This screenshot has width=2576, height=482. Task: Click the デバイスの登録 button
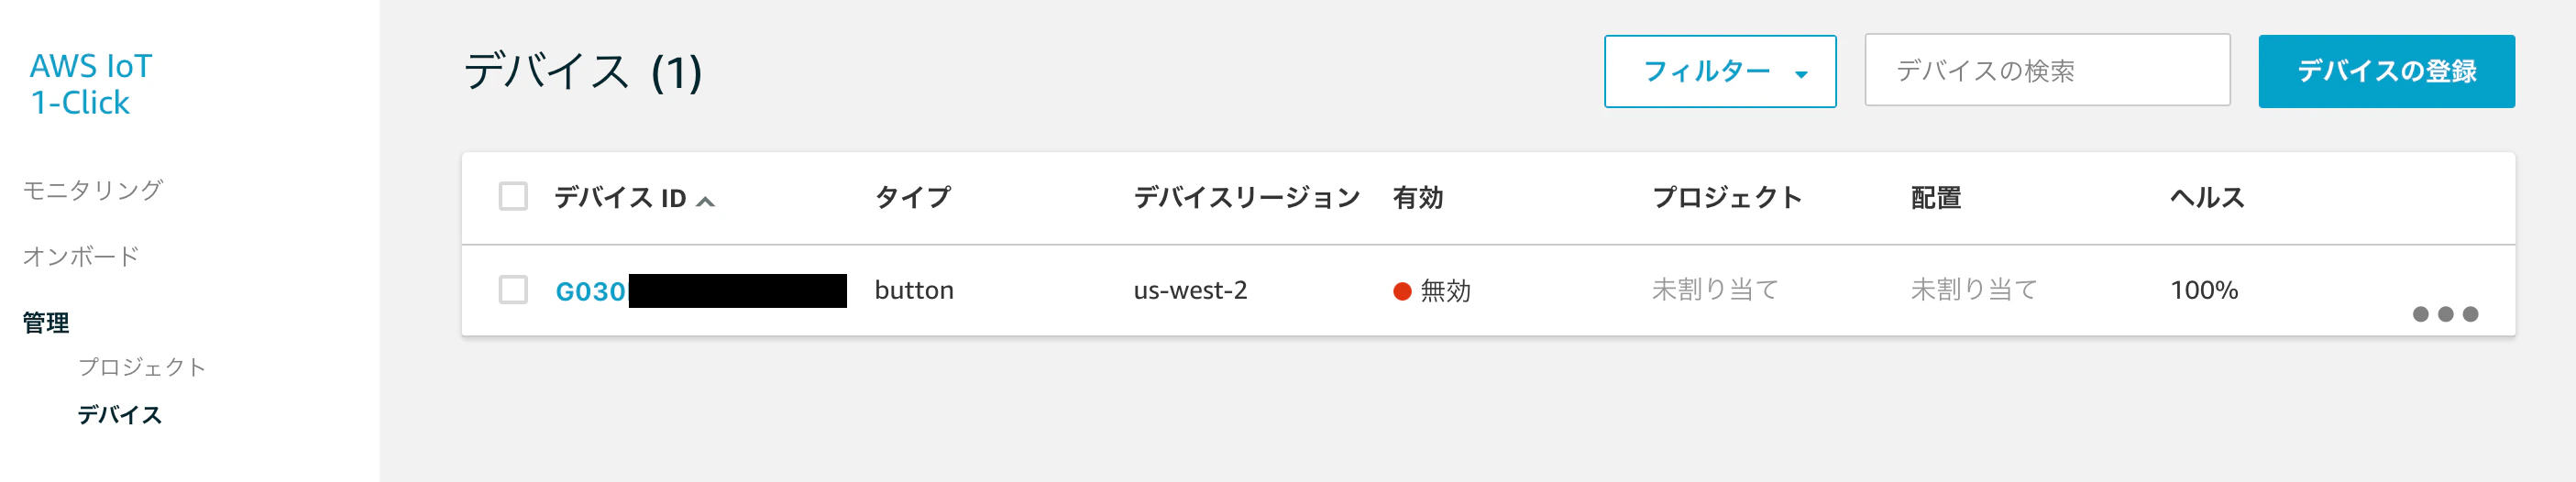tap(2386, 71)
